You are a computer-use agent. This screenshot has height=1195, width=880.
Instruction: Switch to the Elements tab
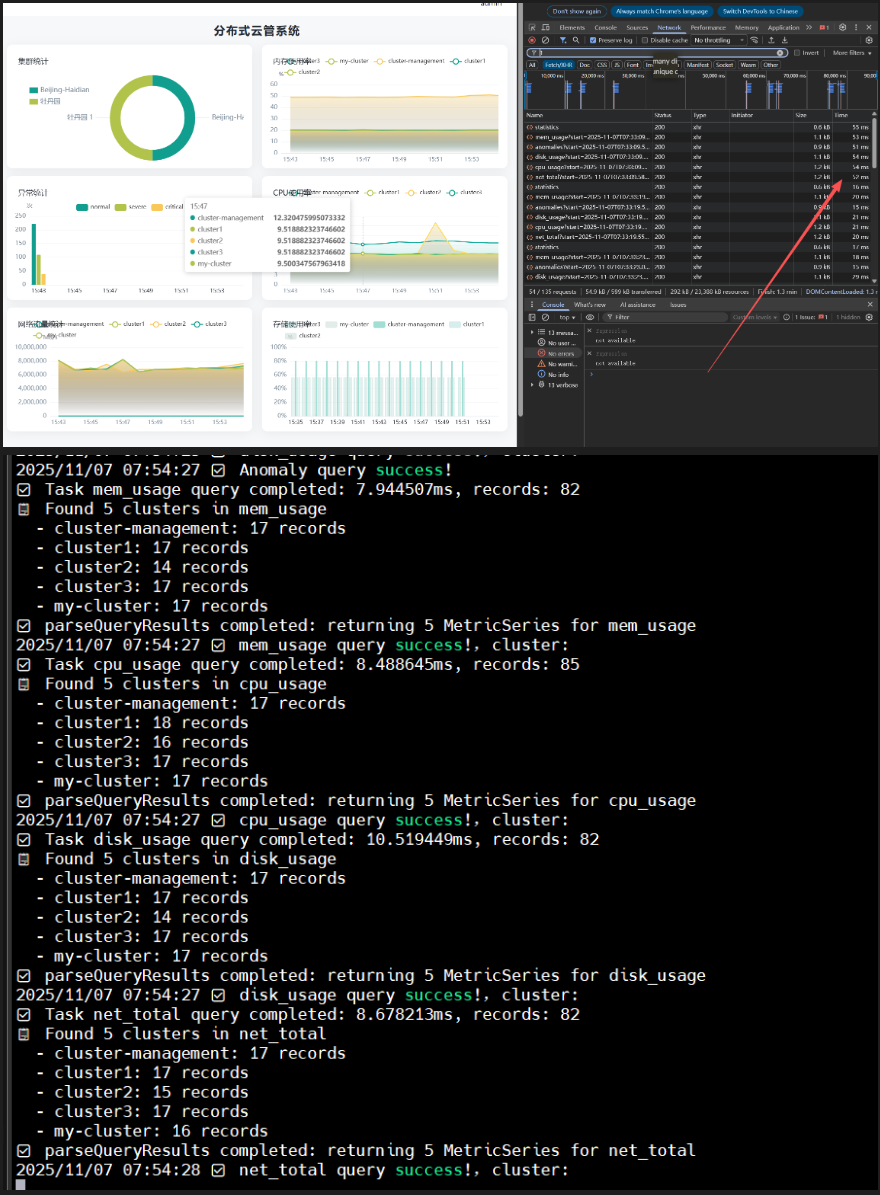coord(572,27)
